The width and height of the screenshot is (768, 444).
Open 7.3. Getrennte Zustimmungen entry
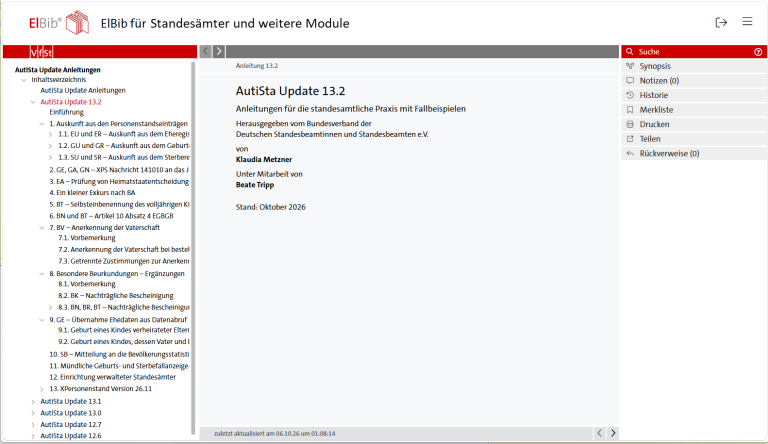(x=123, y=261)
